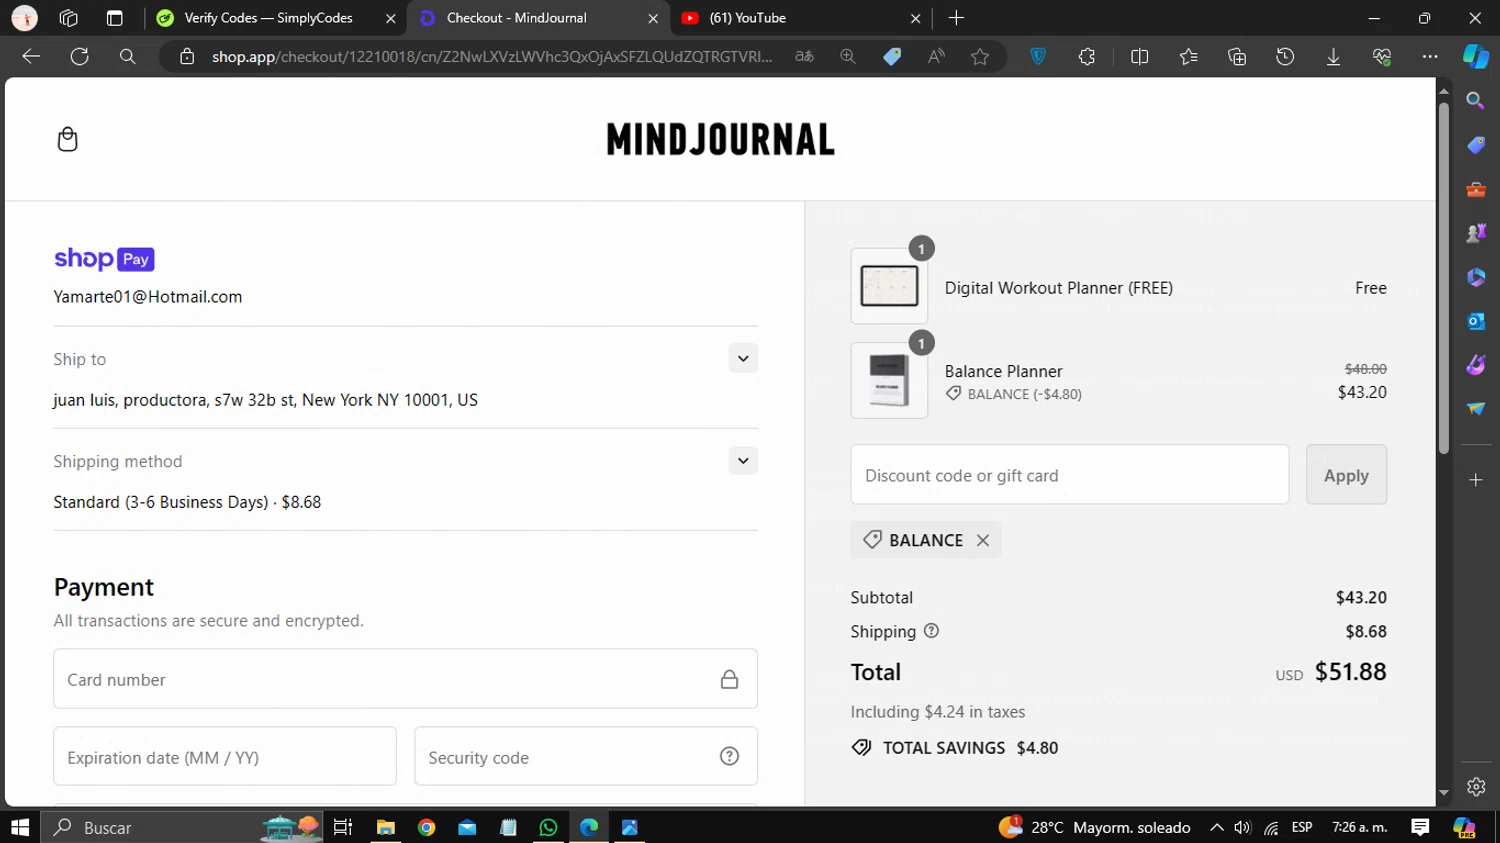Add this page to favorites star
Image resolution: width=1500 pixels, height=843 pixels.
(980, 57)
